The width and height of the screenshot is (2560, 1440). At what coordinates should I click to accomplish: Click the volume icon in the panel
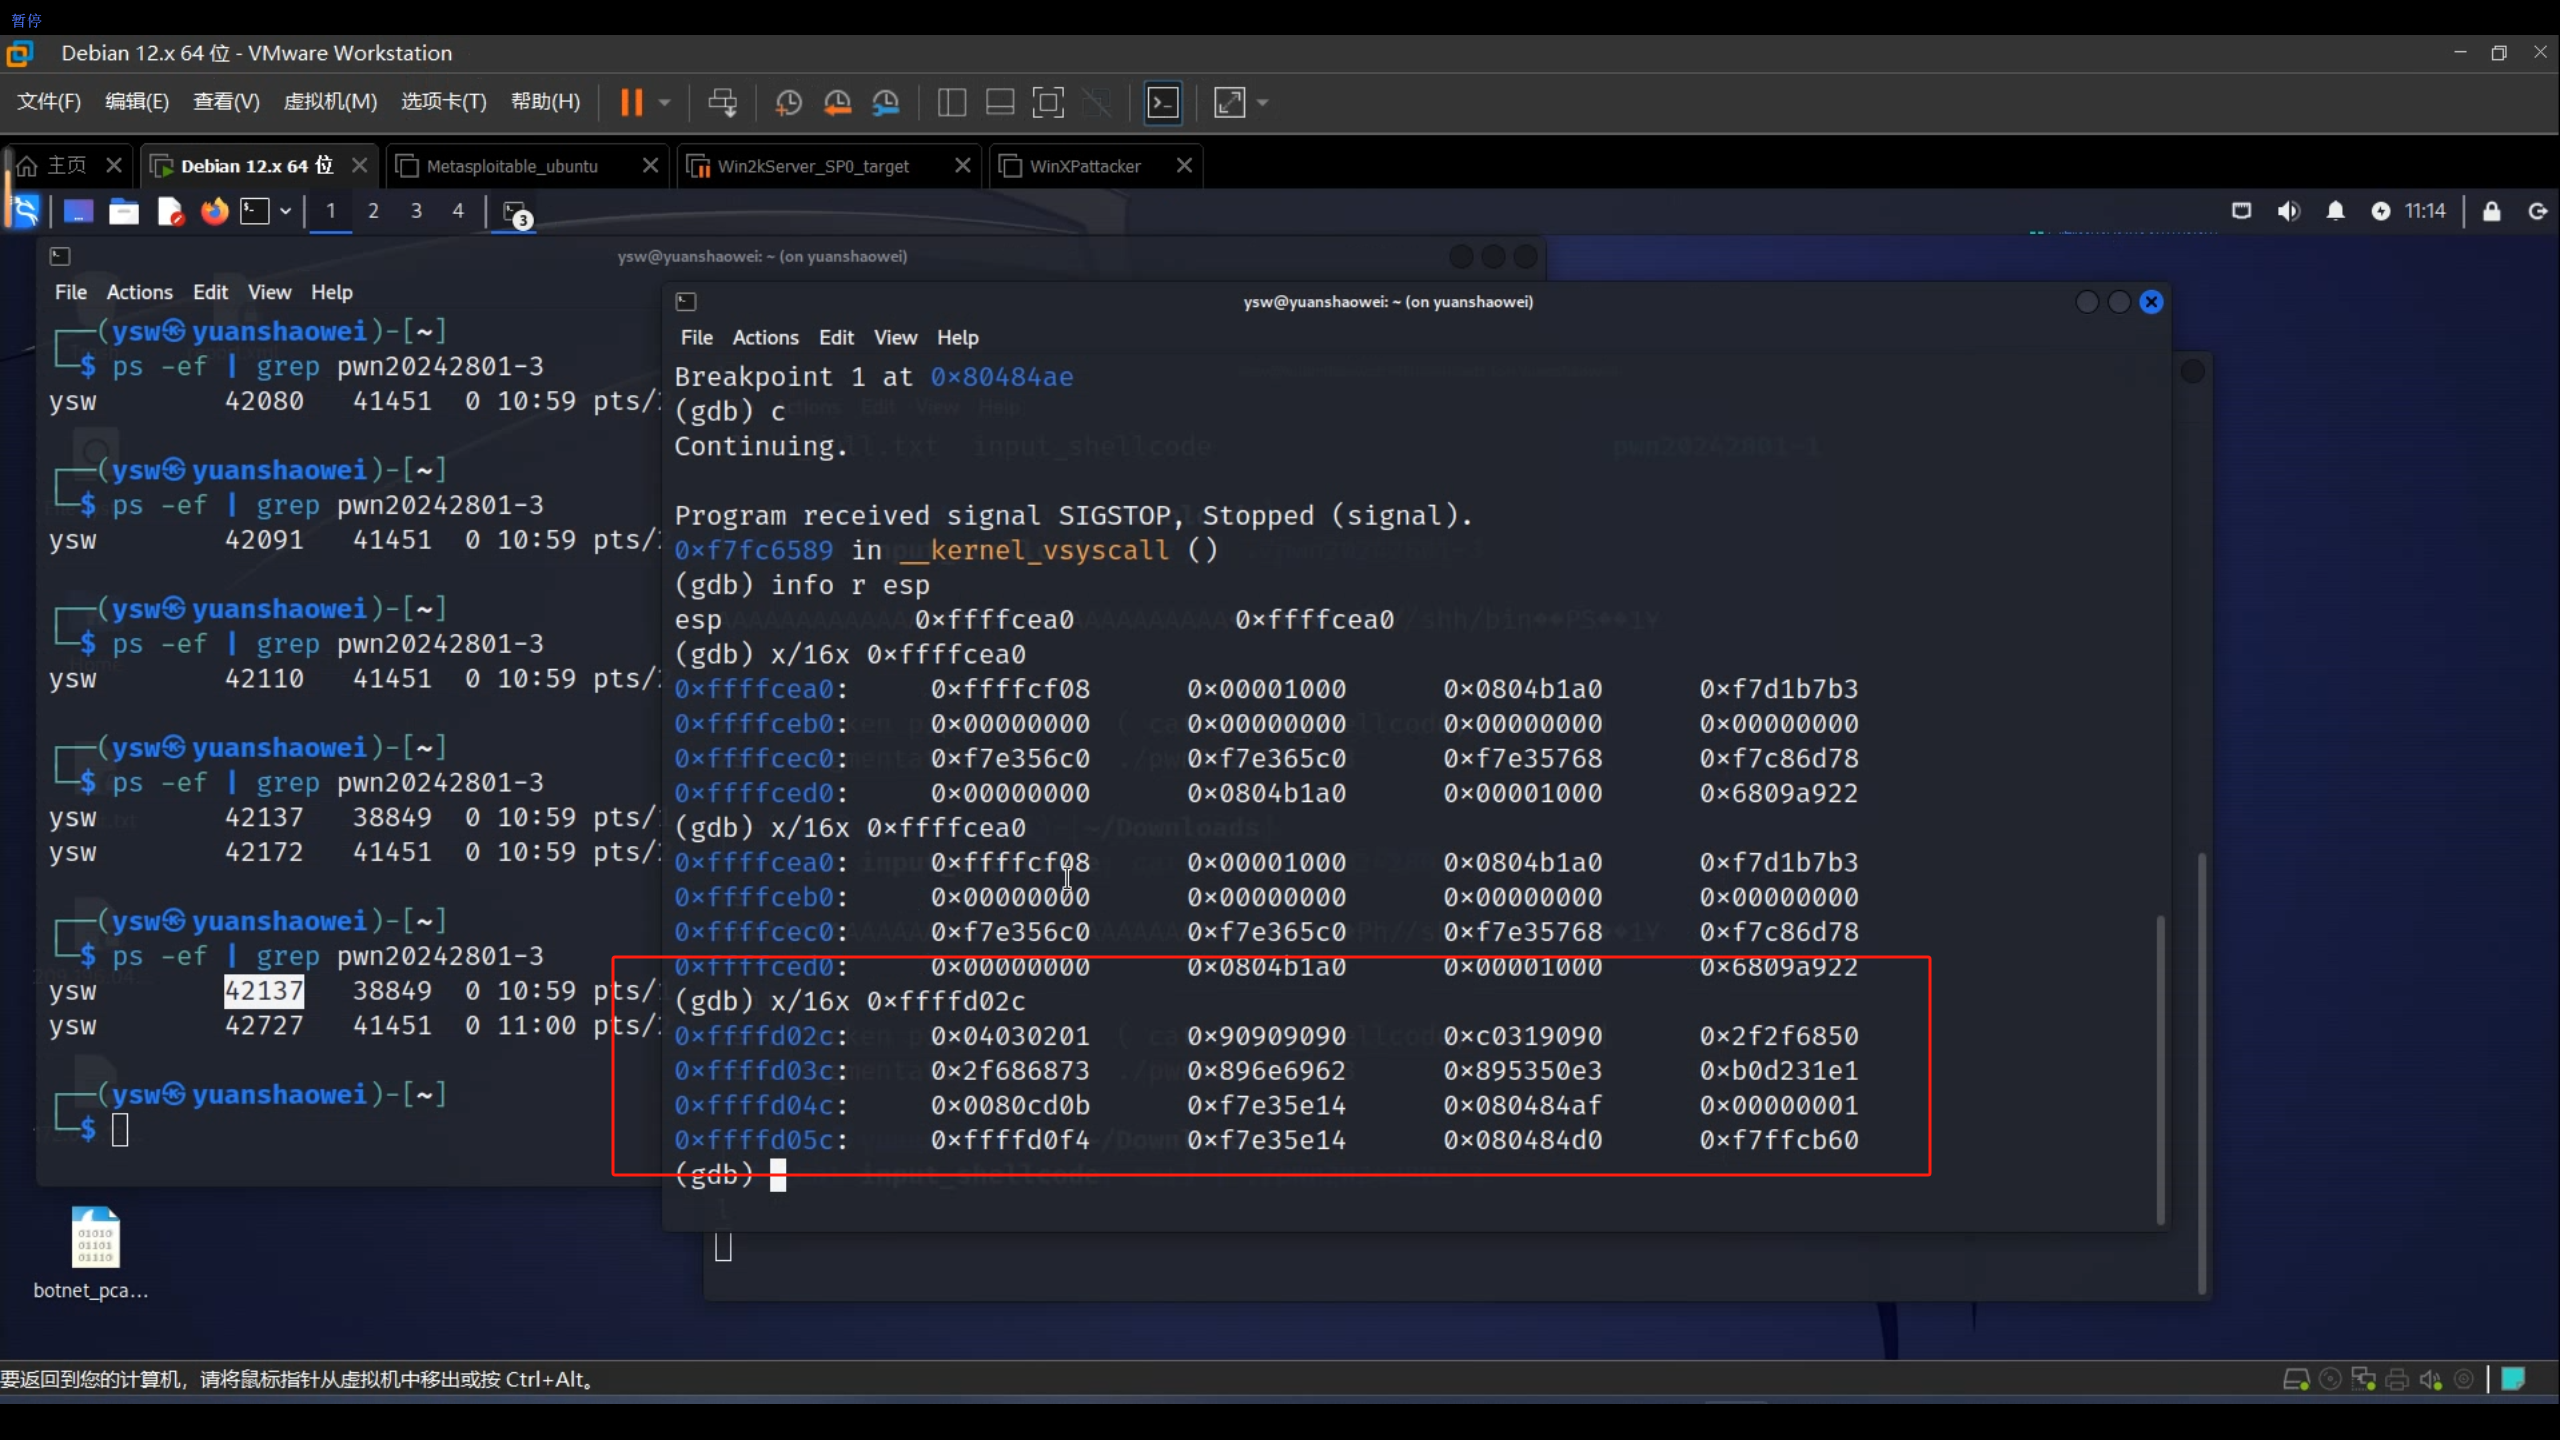click(x=2288, y=211)
